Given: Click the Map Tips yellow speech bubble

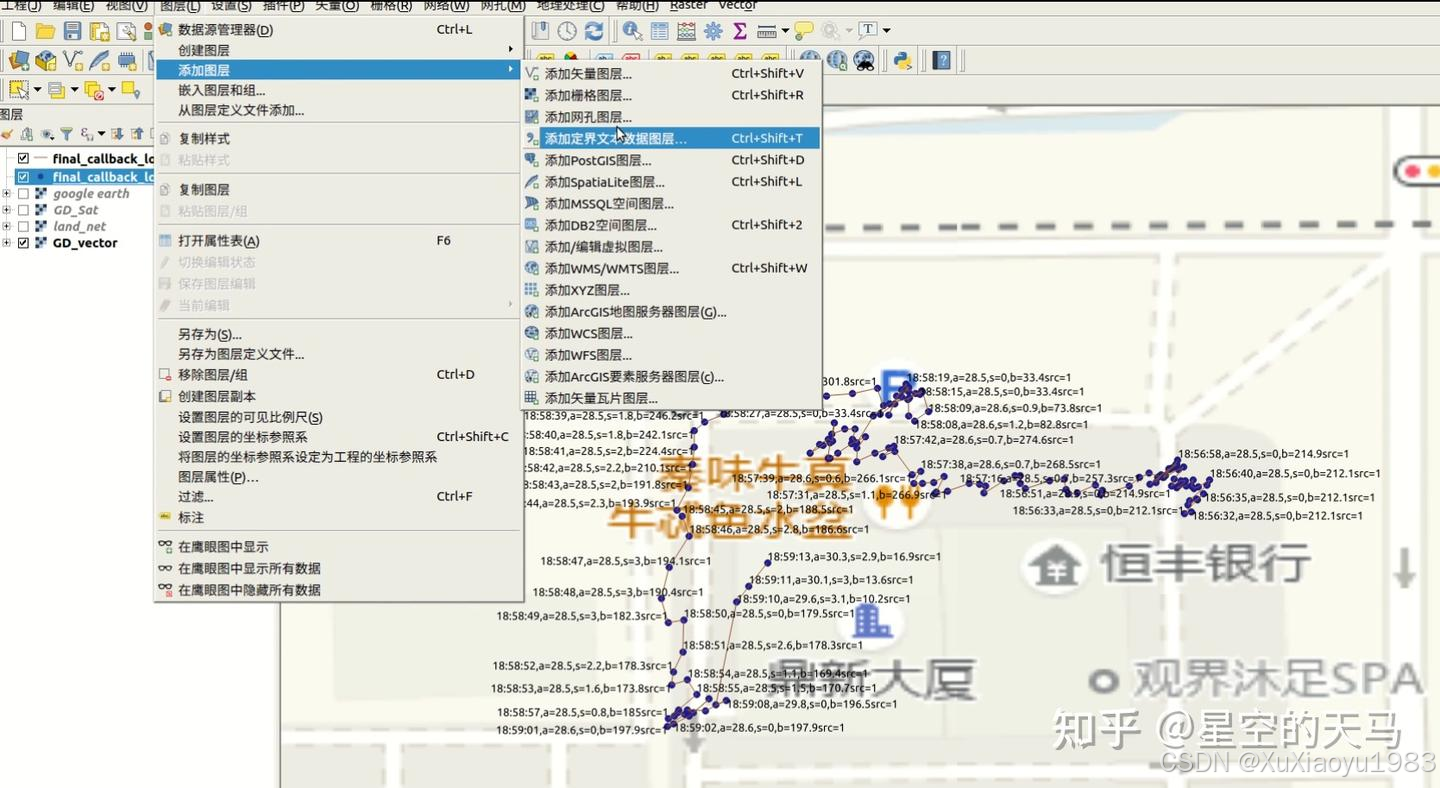Looking at the screenshot, I should [x=803, y=31].
